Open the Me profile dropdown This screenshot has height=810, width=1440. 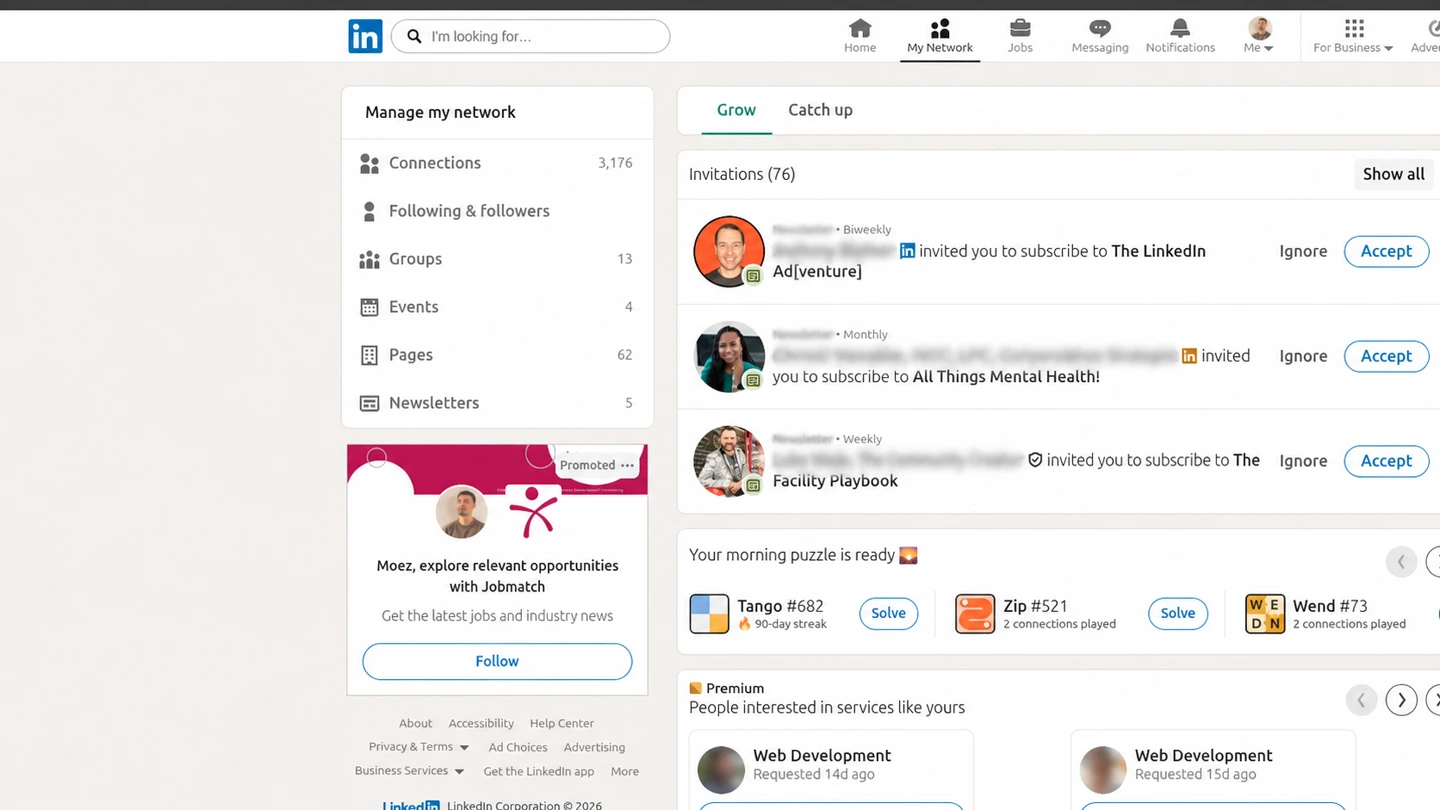point(1260,36)
